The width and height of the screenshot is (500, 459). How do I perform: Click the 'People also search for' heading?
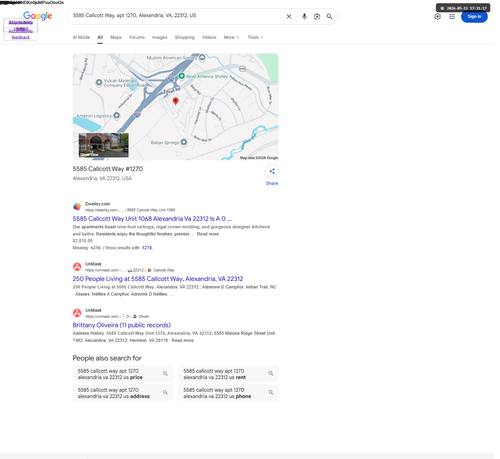coord(107,358)
